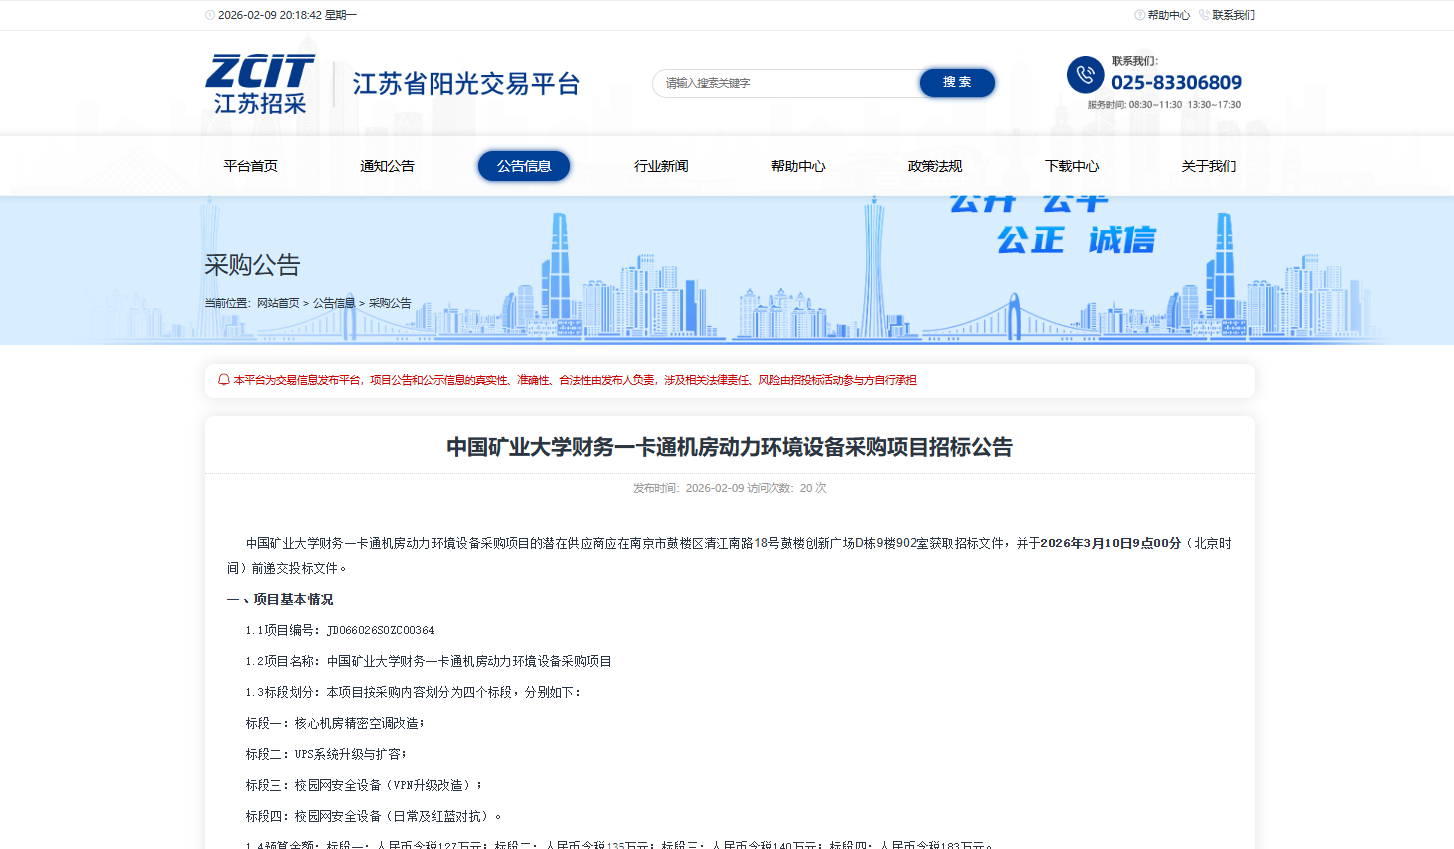The width and height of the screenshot is (1454, 849).
Task: Click the question mark icon beside 帮助中心
Action: pos(1139,15)
